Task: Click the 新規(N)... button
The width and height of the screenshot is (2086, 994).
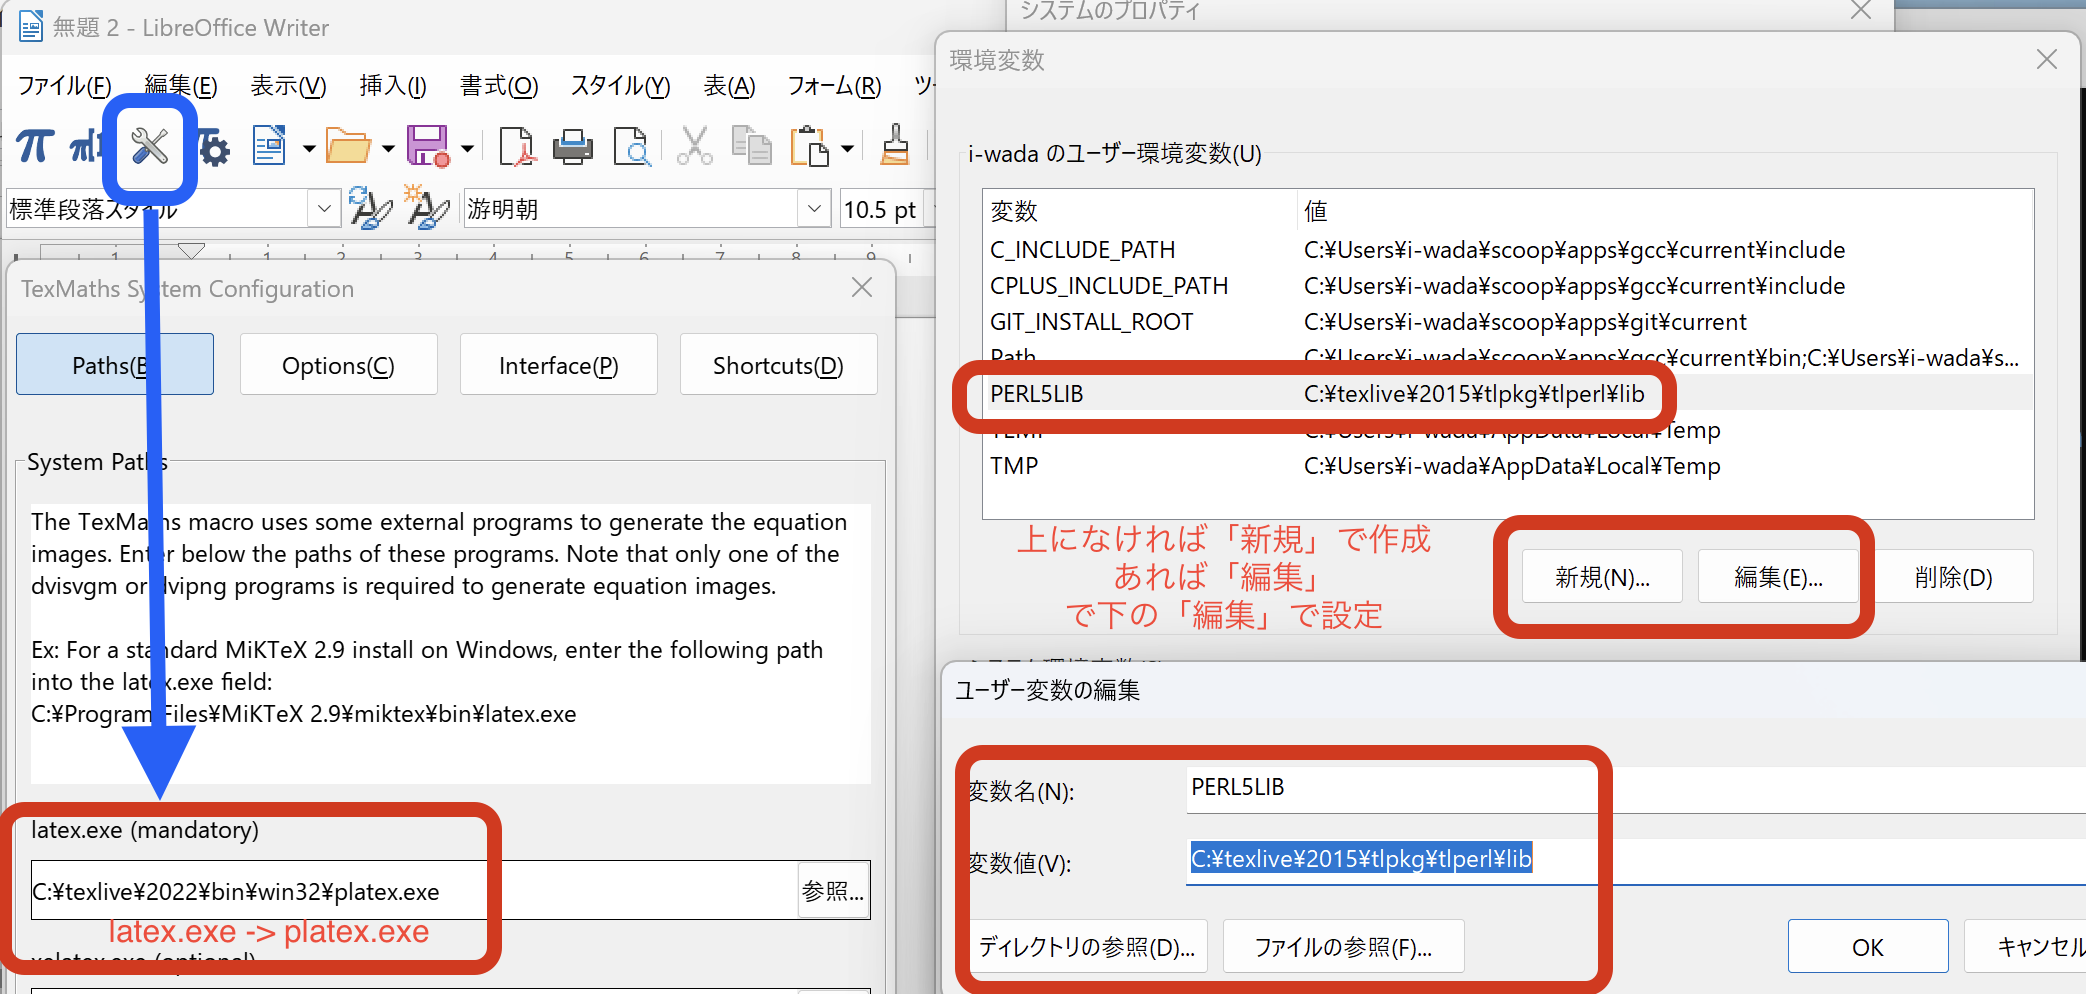Action: coord(1602,577)
